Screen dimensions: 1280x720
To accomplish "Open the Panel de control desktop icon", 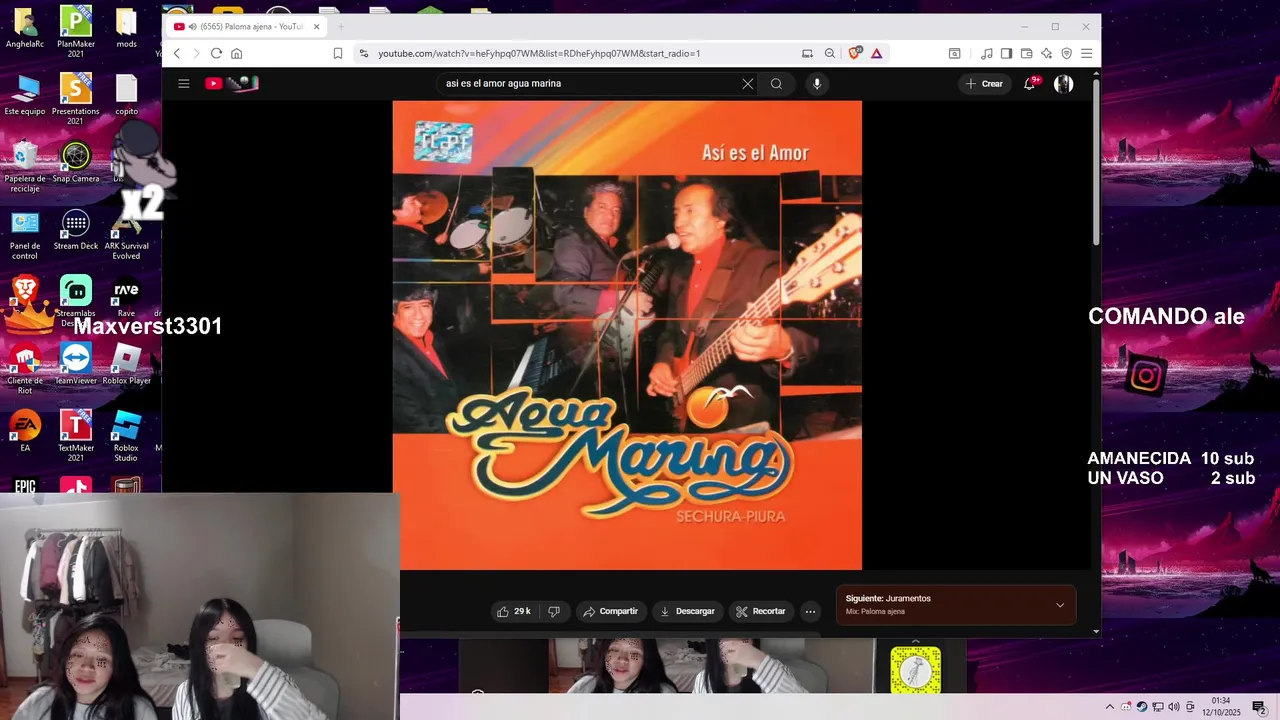I will coord(25,235).
